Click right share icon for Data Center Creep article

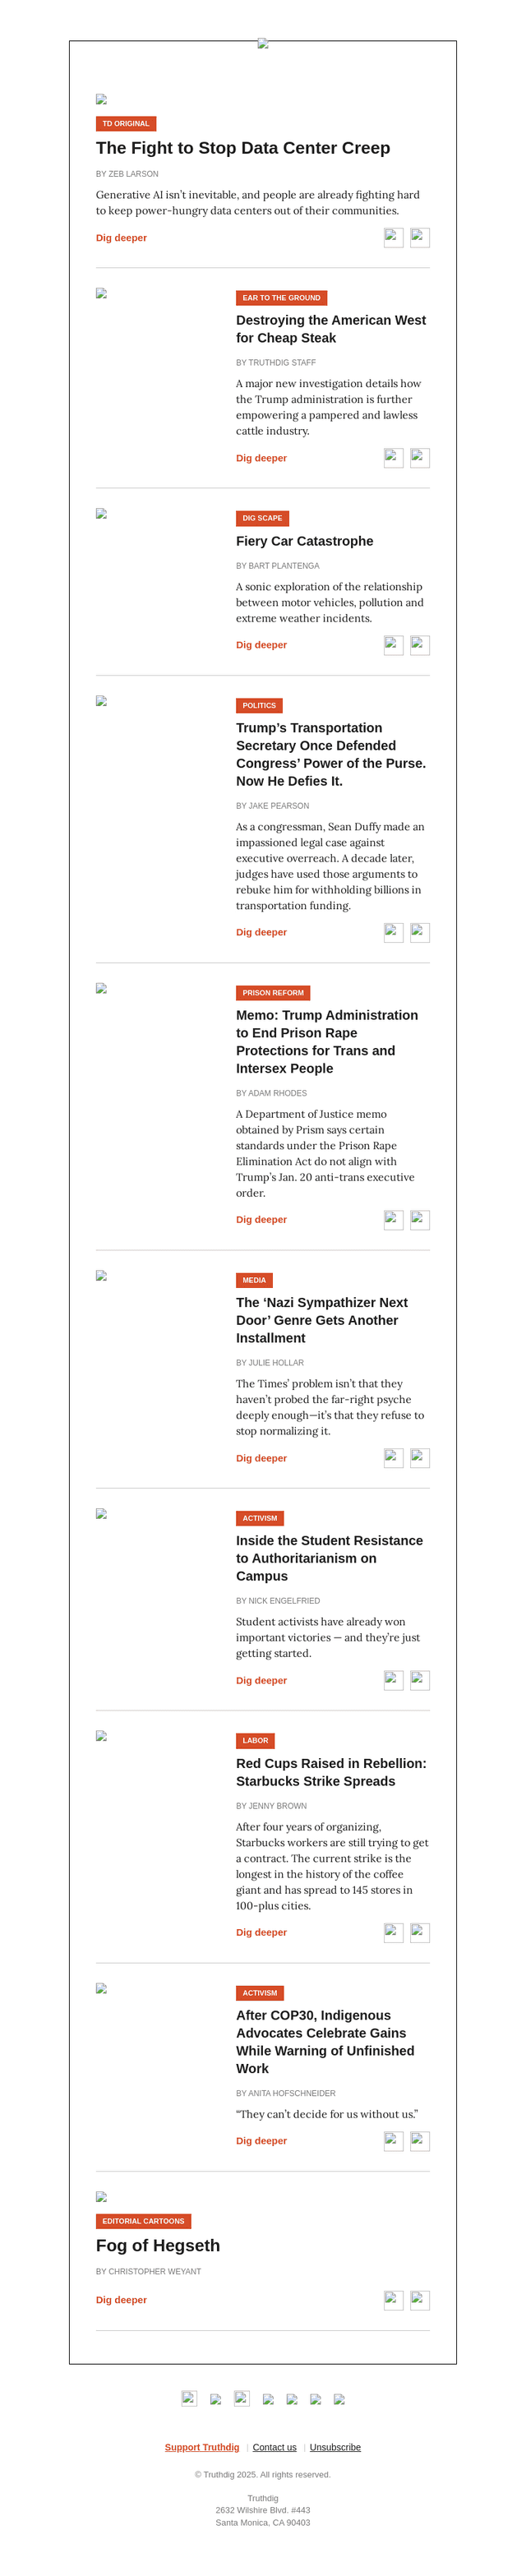[x=420, y=237]
